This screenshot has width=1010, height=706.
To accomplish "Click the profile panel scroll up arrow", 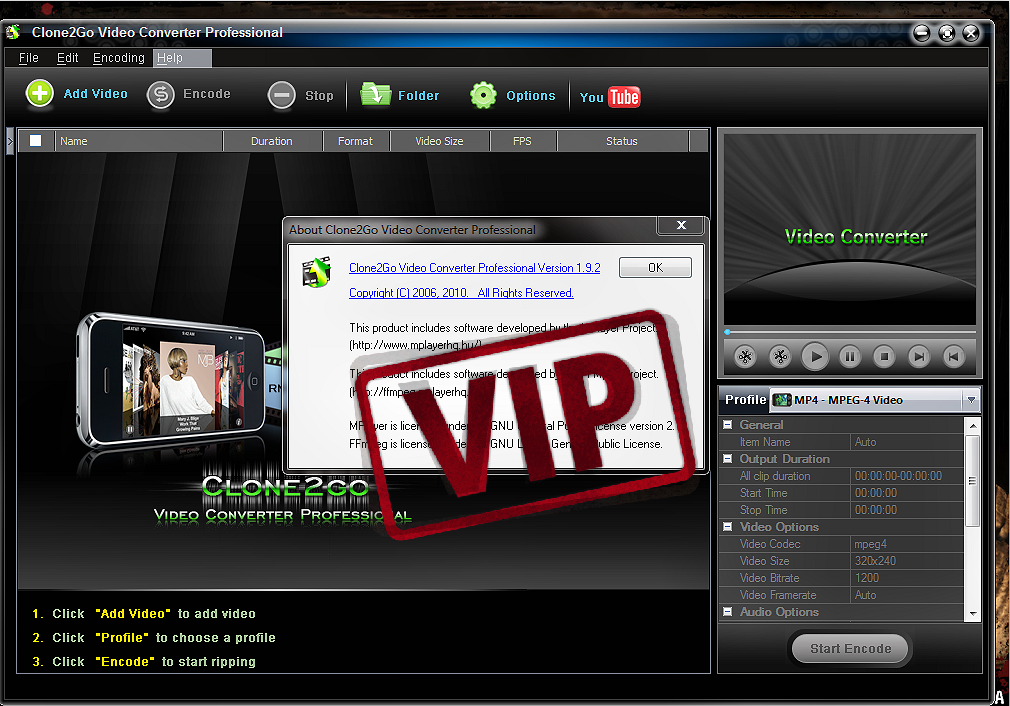I will point(973,426).
